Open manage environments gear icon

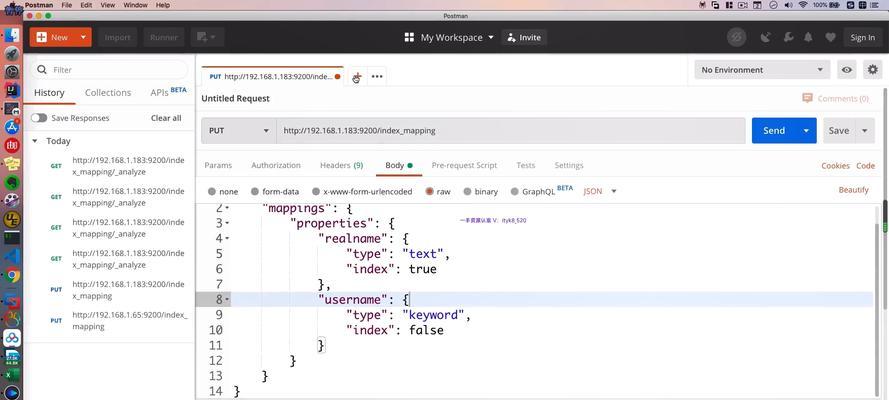pyautogui.click(x=873, y=70)
